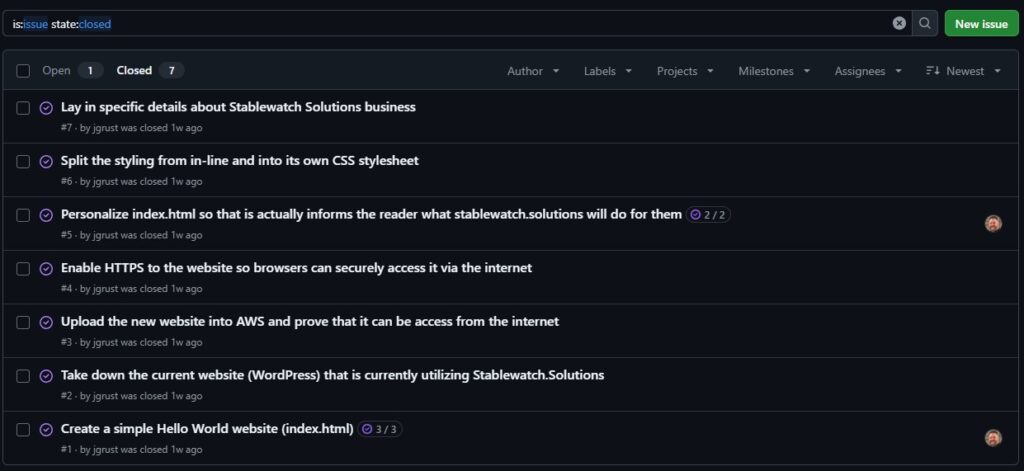Open the Author filter dropdown
1024x471 pixels.
click(x=533, y=71)
